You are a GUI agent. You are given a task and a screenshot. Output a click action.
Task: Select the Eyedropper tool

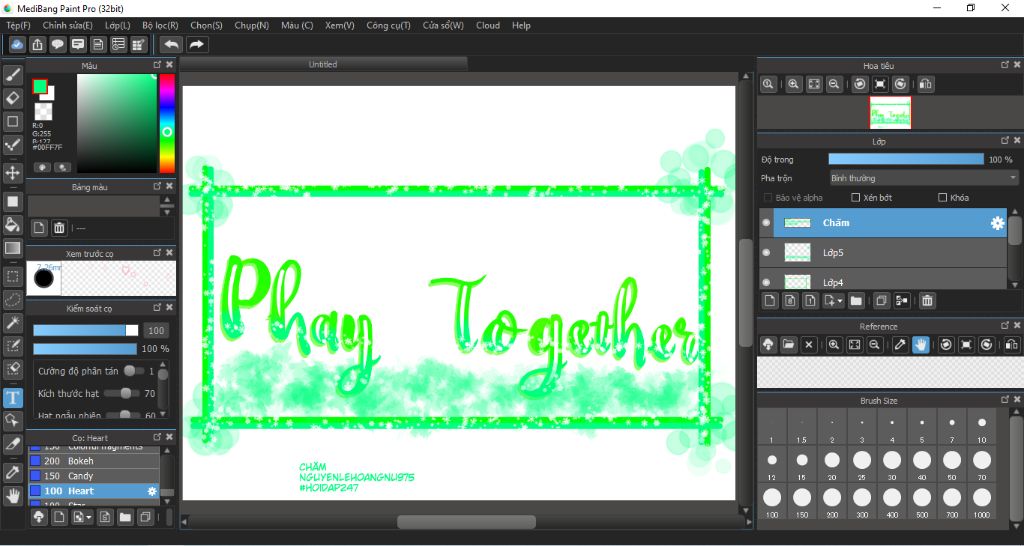coord(12,472)
